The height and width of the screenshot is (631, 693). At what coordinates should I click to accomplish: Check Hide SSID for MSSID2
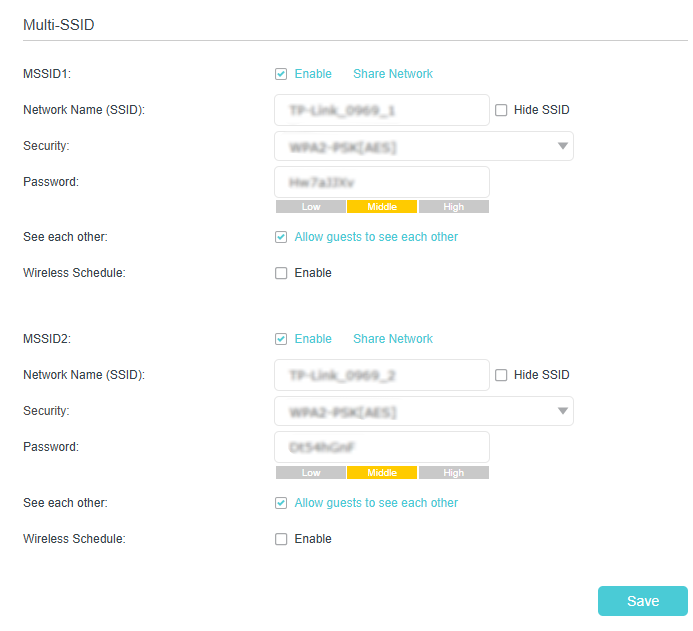pos(501,375)
